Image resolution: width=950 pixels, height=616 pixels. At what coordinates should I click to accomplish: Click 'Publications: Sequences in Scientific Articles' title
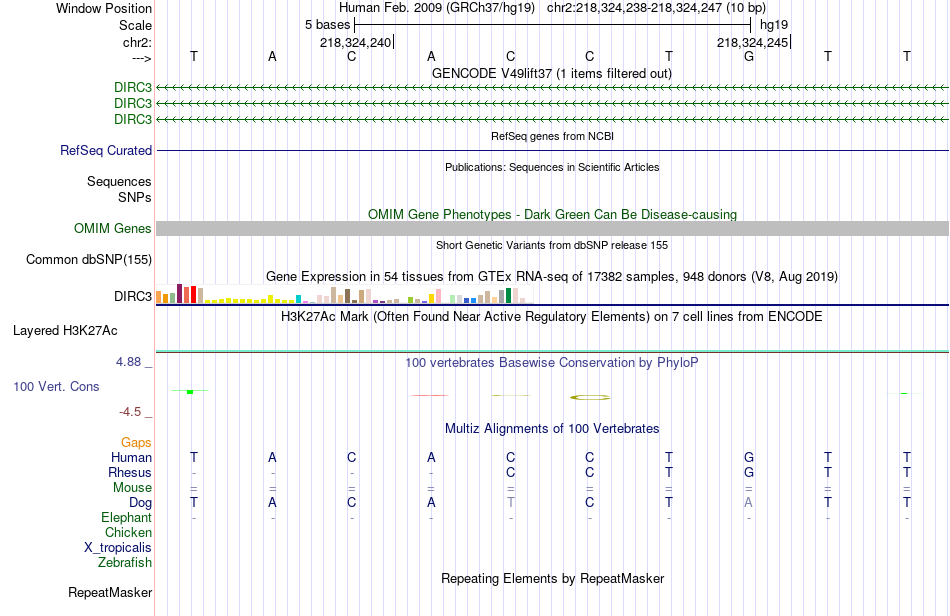[x=552, y=167]
